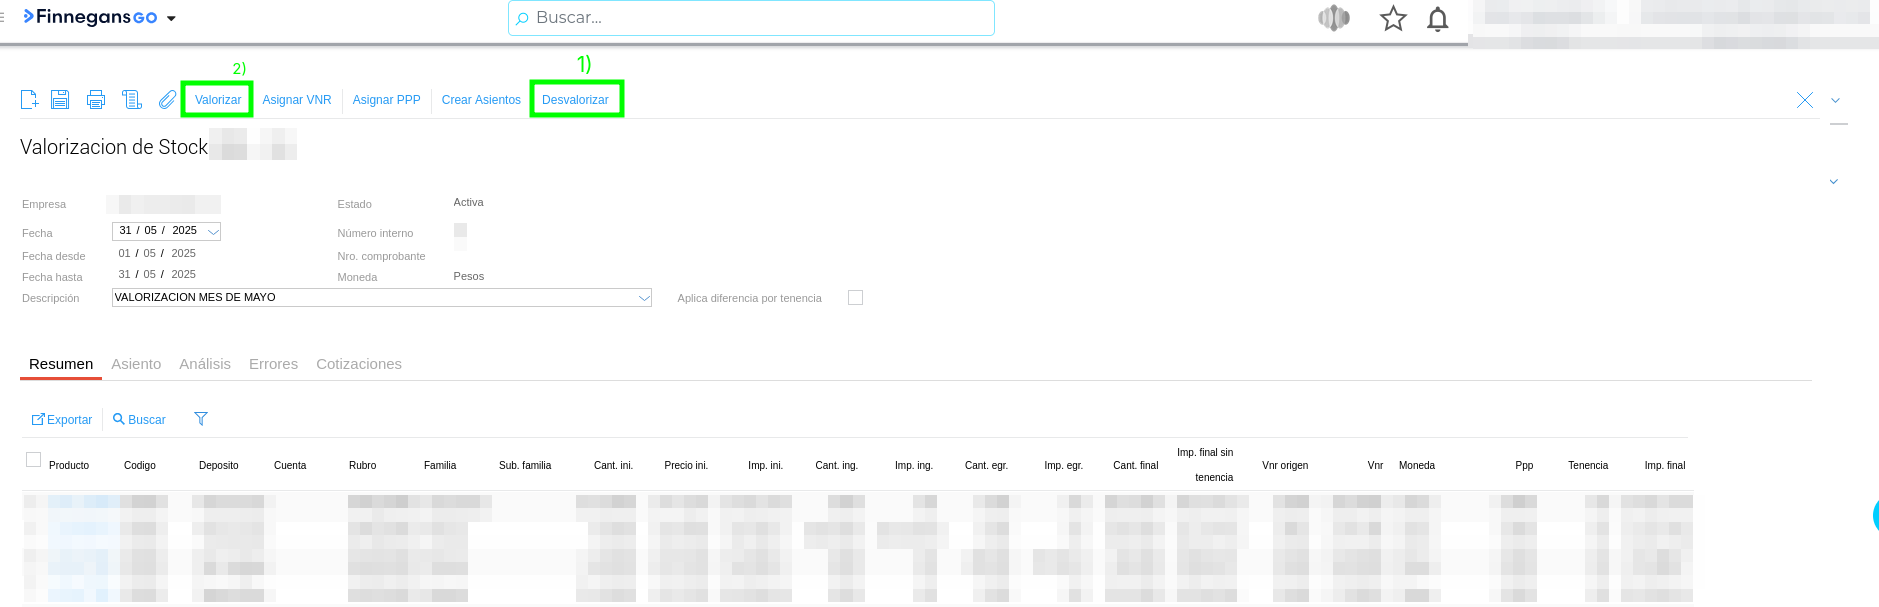Viewport: 1879px width, 607px height.
Task: Click the filter funnel icon
Action: [201, 419]
